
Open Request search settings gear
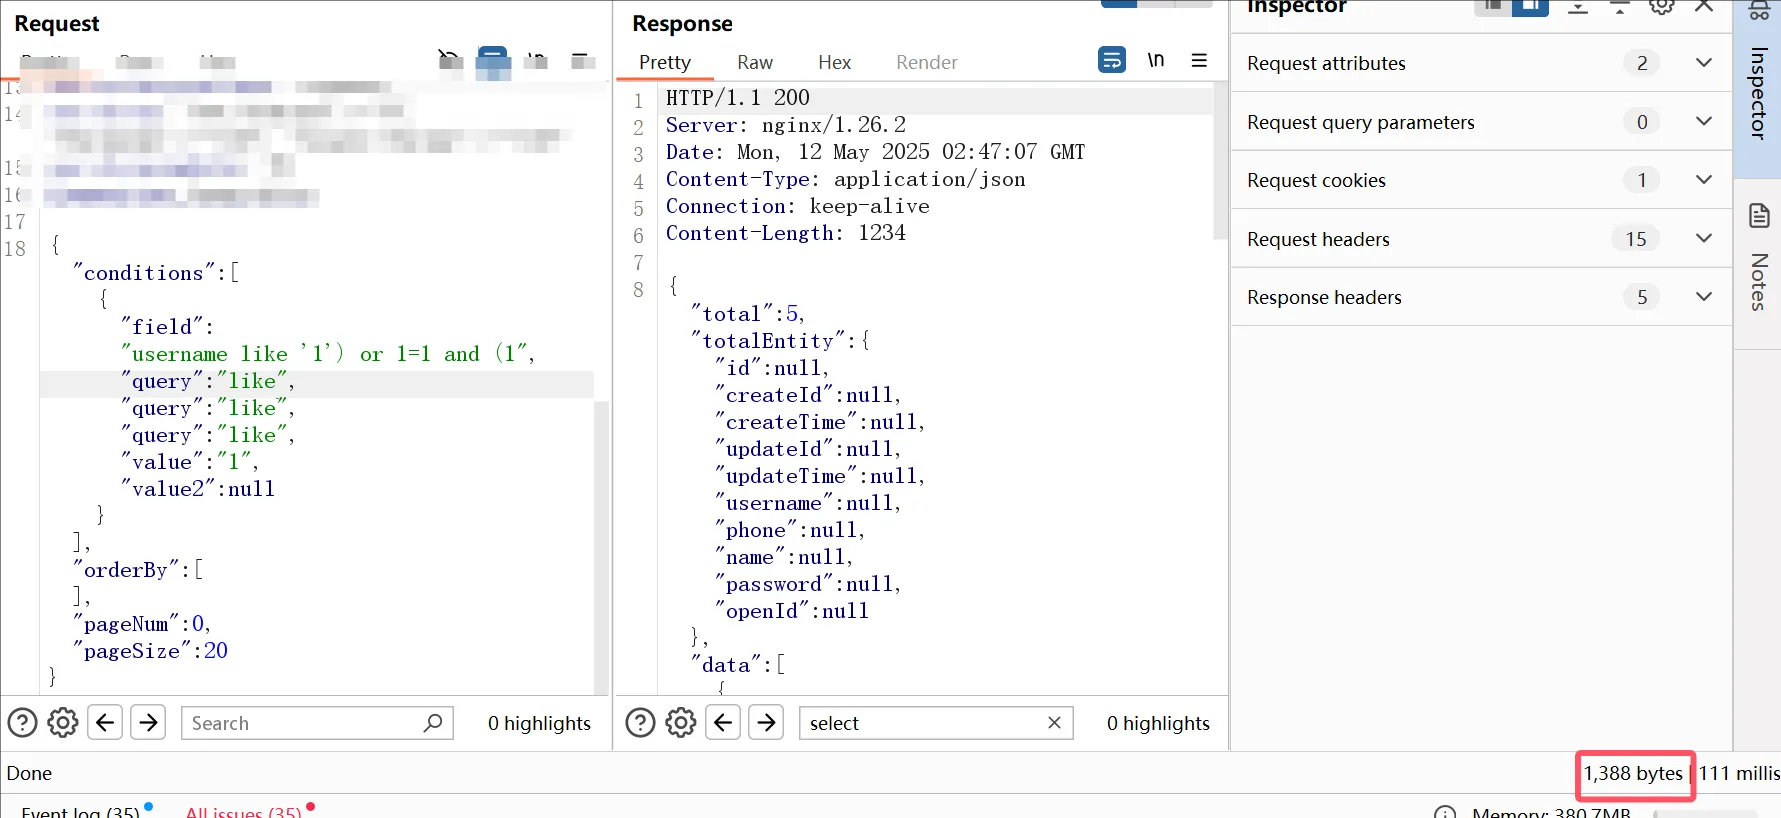coord(63,722)
